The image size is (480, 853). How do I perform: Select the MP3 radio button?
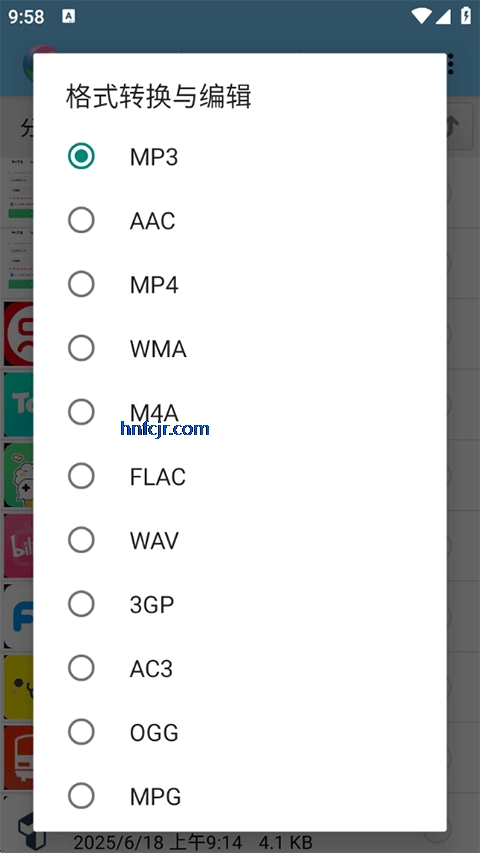pos(81,156)
